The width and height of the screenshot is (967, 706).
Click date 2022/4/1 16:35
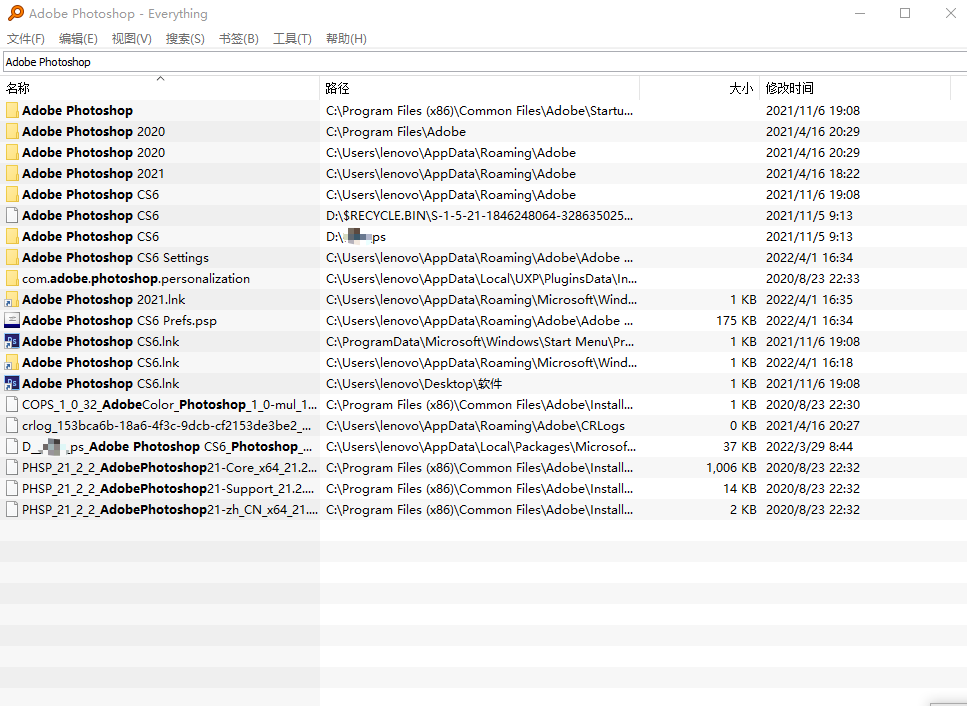[x=809, y=300]
